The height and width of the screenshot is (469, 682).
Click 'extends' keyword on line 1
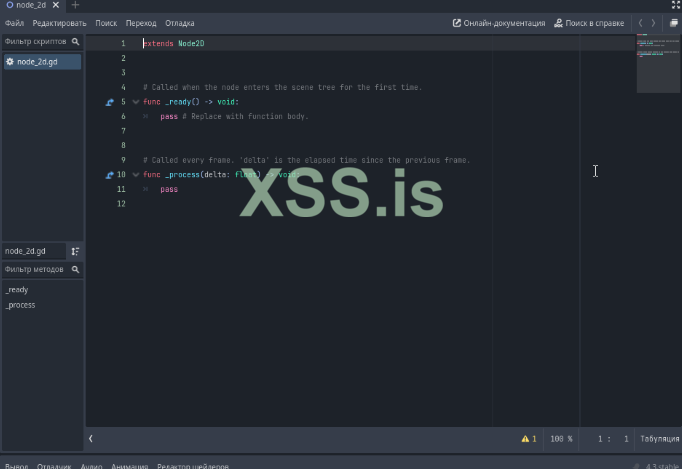click(x=158, y=44)
